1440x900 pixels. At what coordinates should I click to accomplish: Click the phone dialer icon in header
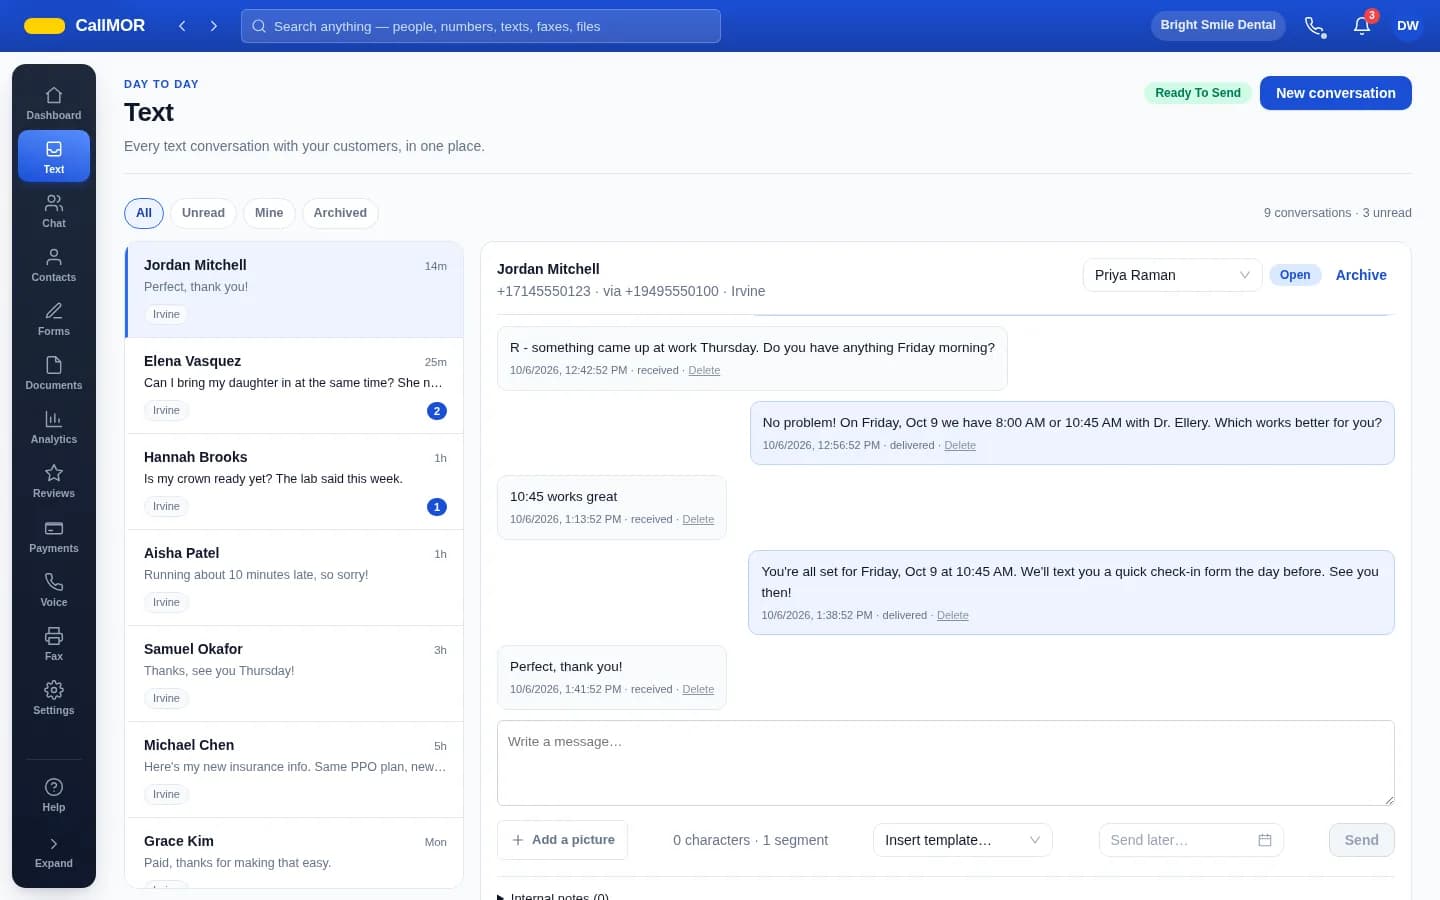click(x=1315, y=26)
